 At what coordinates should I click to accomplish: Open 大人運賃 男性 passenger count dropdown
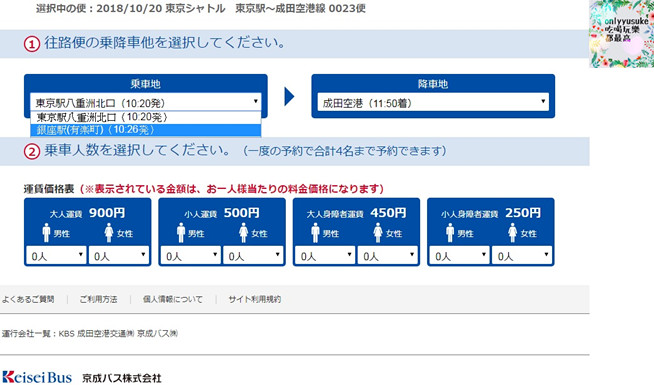pos(56,255)
